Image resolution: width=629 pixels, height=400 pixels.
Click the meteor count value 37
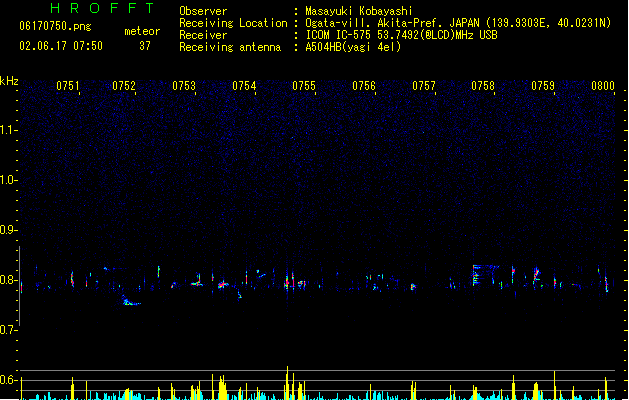coord(145,46)
